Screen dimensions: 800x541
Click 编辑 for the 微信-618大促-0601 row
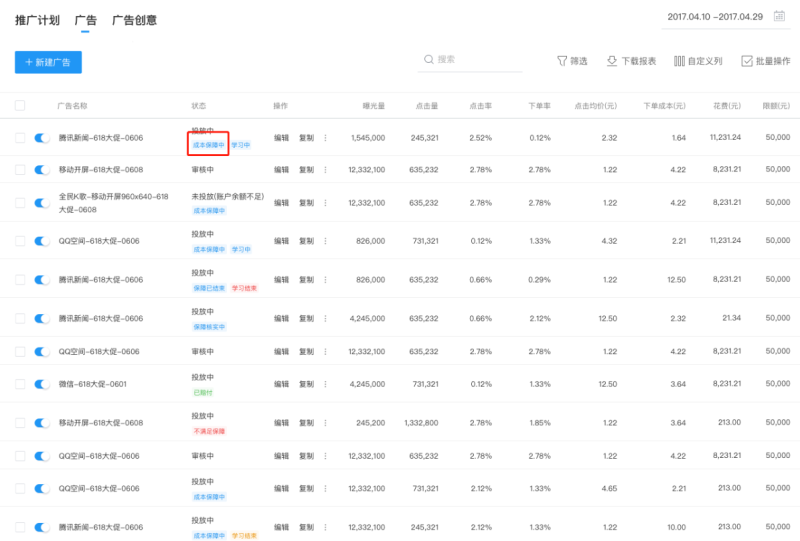pyautogui.click(x=281, y=384)
